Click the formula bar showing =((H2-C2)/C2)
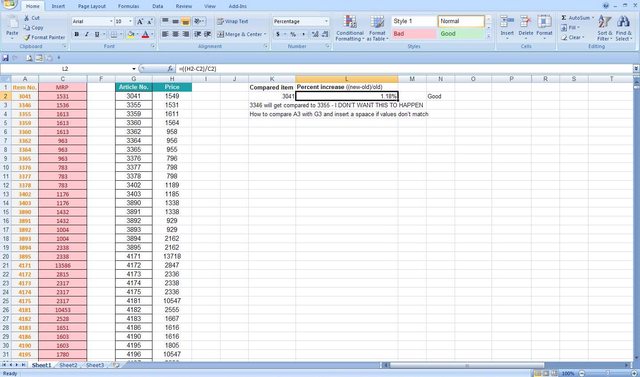The height and width of the screenshot is (377, 640). (404, 69)
